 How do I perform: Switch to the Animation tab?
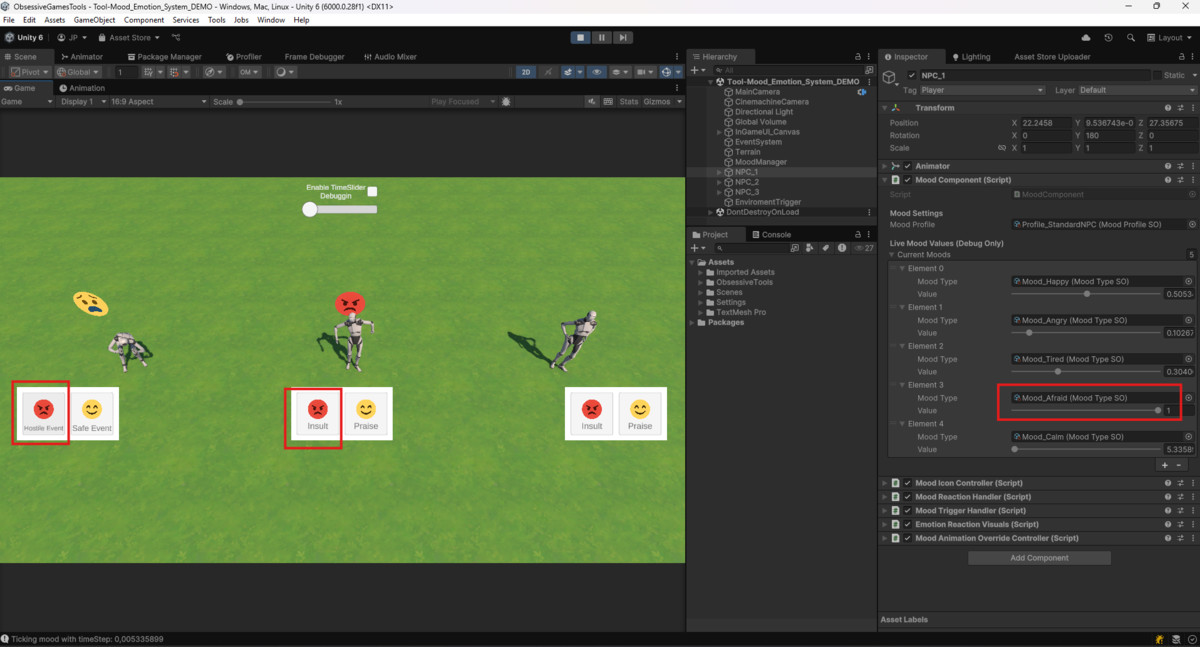(x=82, y=87)
